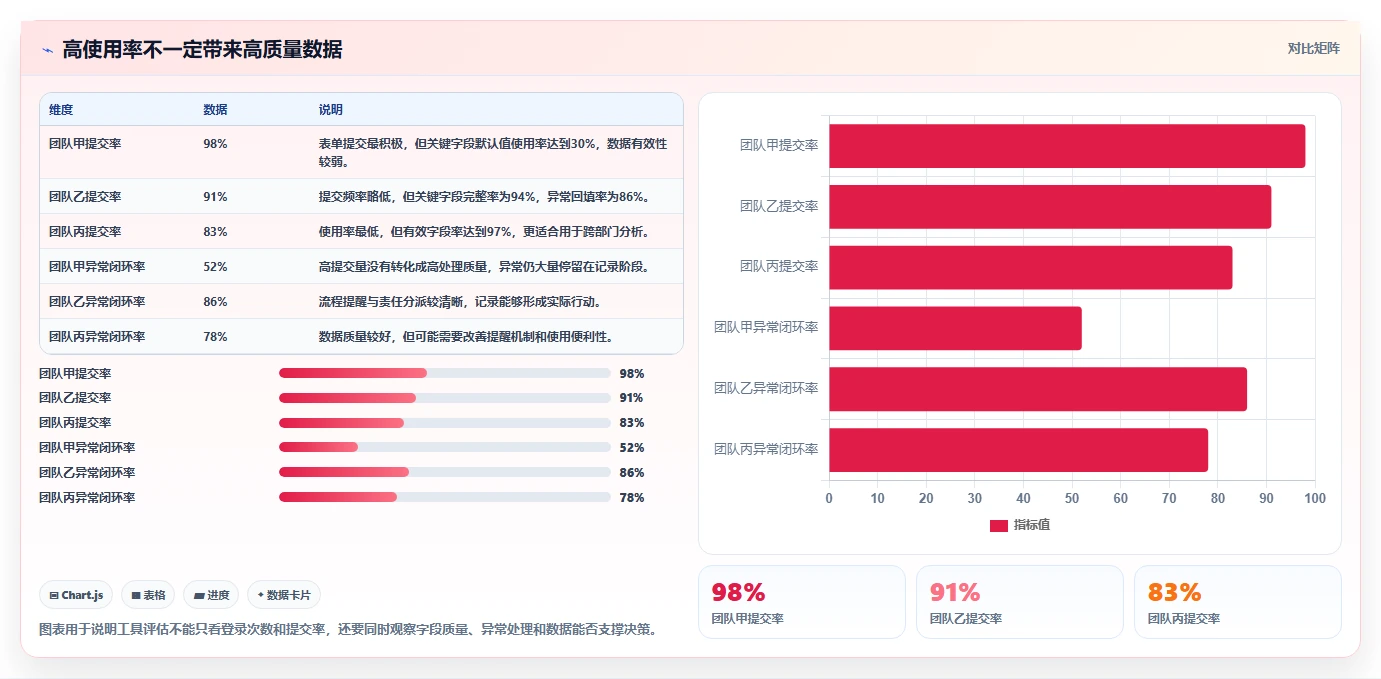Click the 团队乙异常闭环率 table row label
The image size is (1381, 679).
coord(97,302)
